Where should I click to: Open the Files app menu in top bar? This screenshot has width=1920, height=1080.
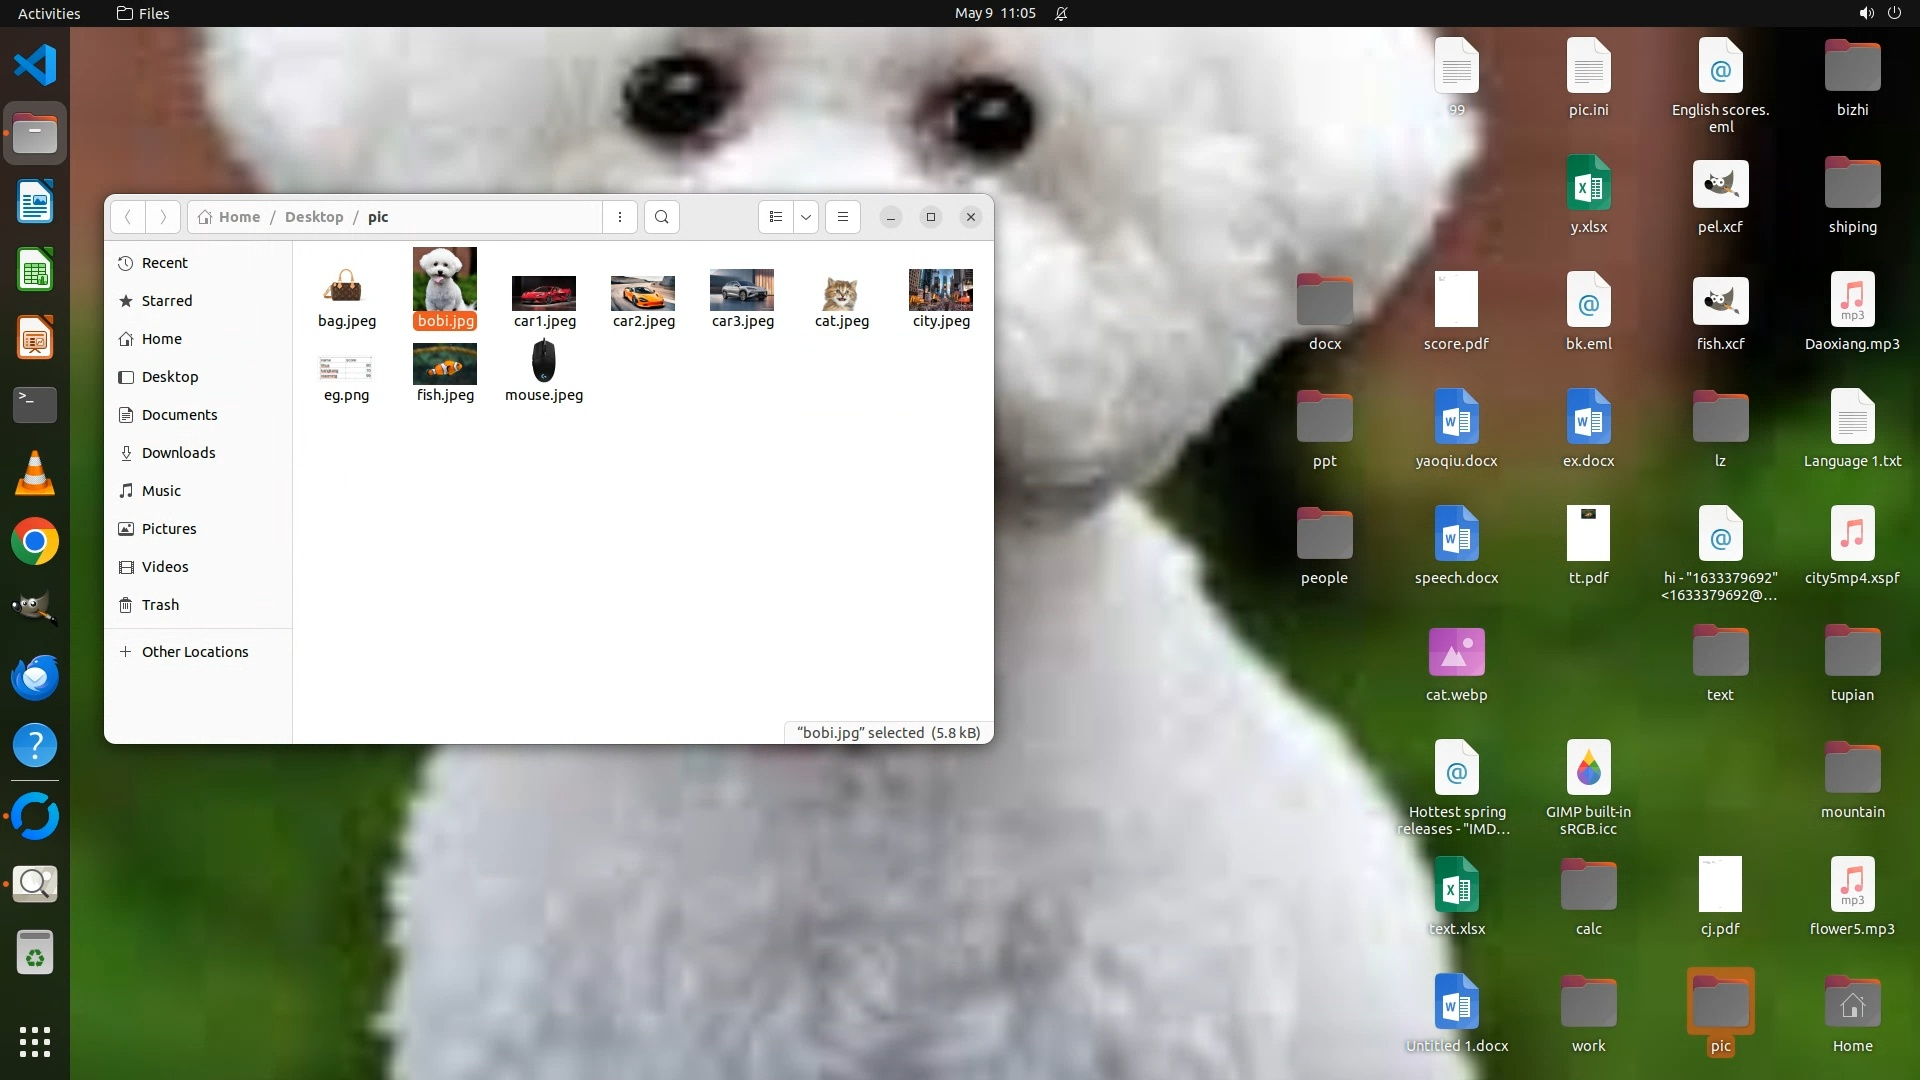pos(143,13)
